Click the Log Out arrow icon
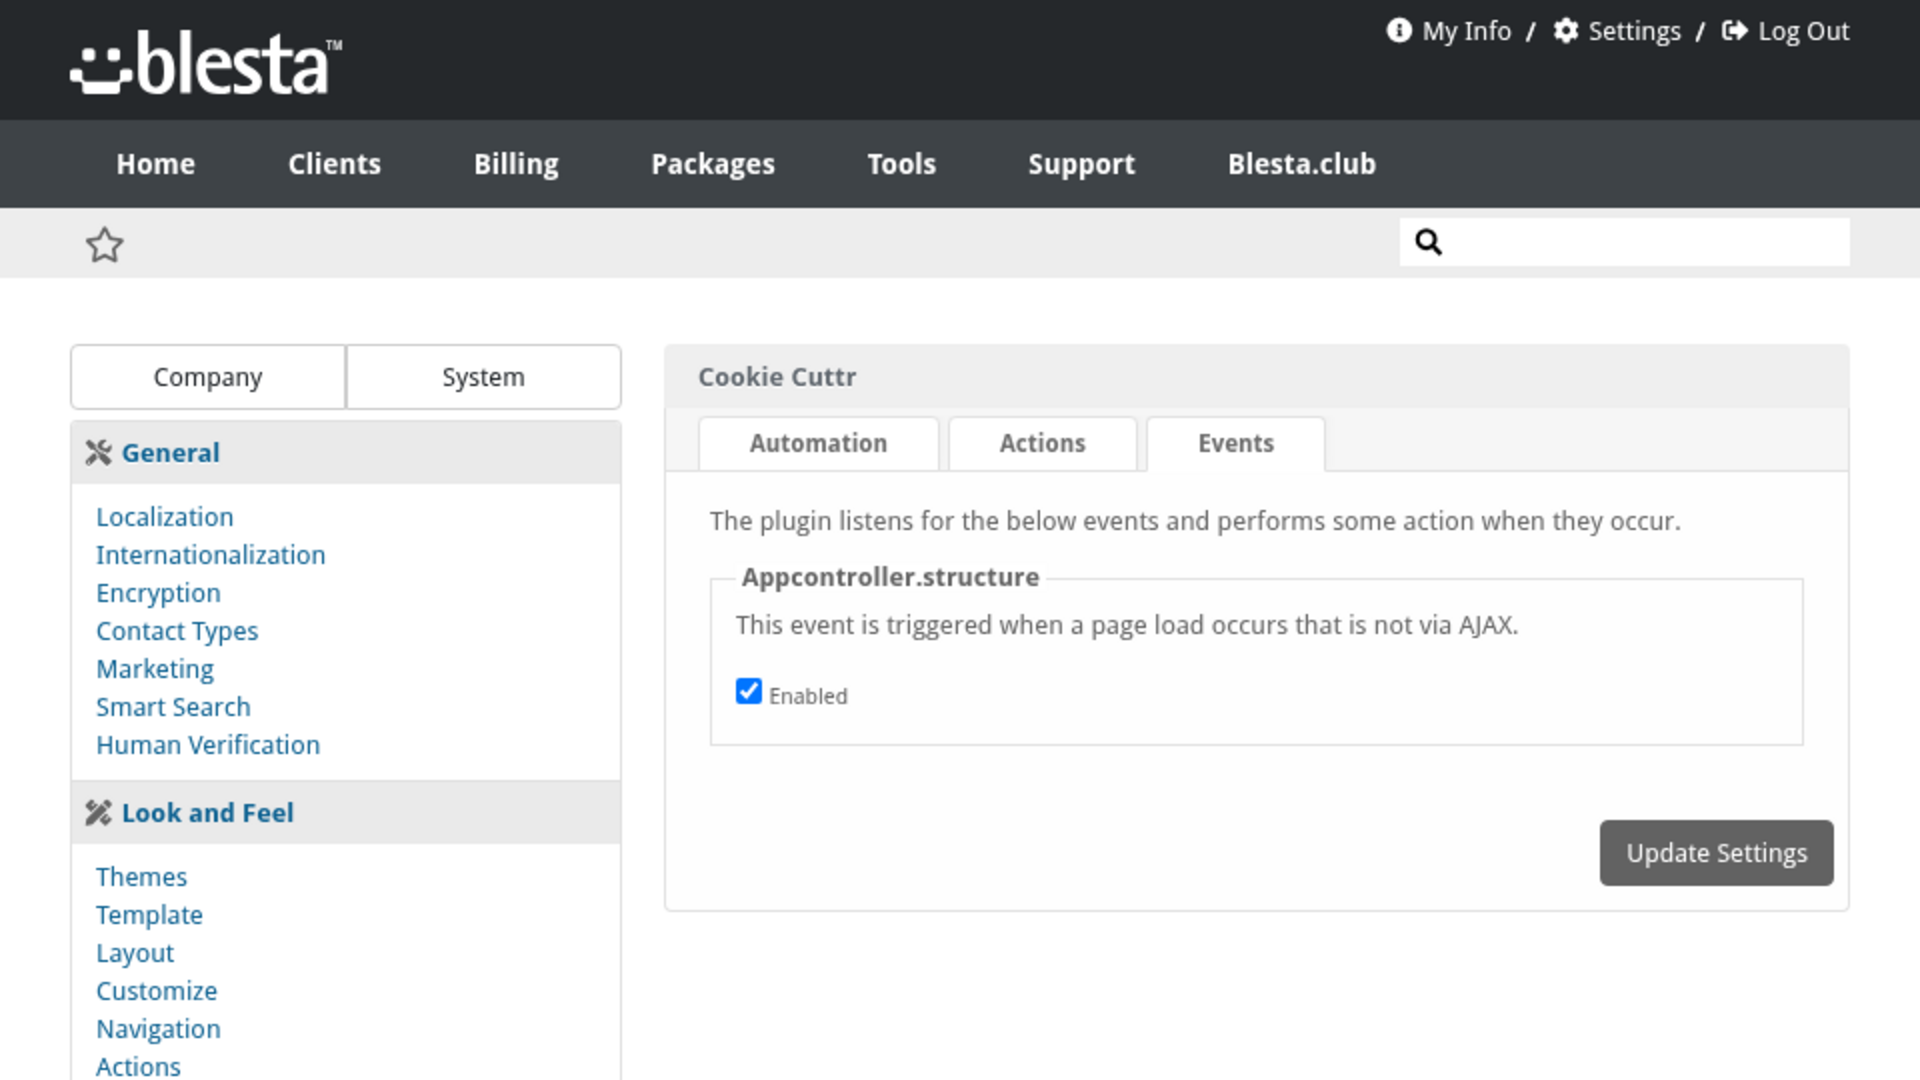The width and height of the screenshot is (1920, 1080). [x=1734, y=31]
